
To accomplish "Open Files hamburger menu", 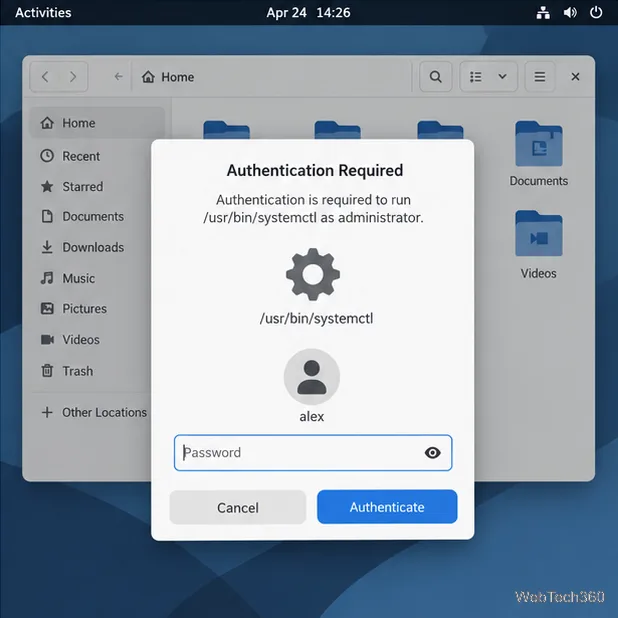I will coord(540,76).
